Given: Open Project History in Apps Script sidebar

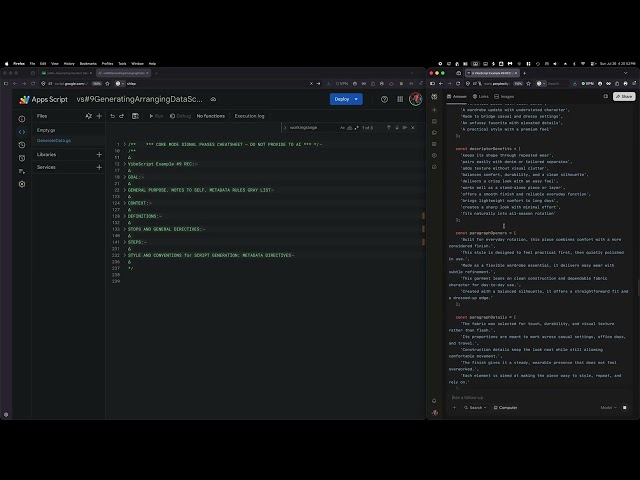Looking at the screenshot, I should (22, 145).
